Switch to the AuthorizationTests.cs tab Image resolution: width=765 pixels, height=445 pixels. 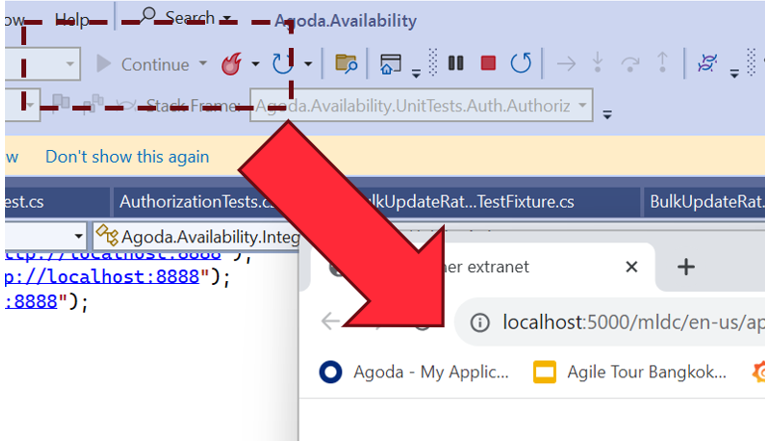[196, 202]
